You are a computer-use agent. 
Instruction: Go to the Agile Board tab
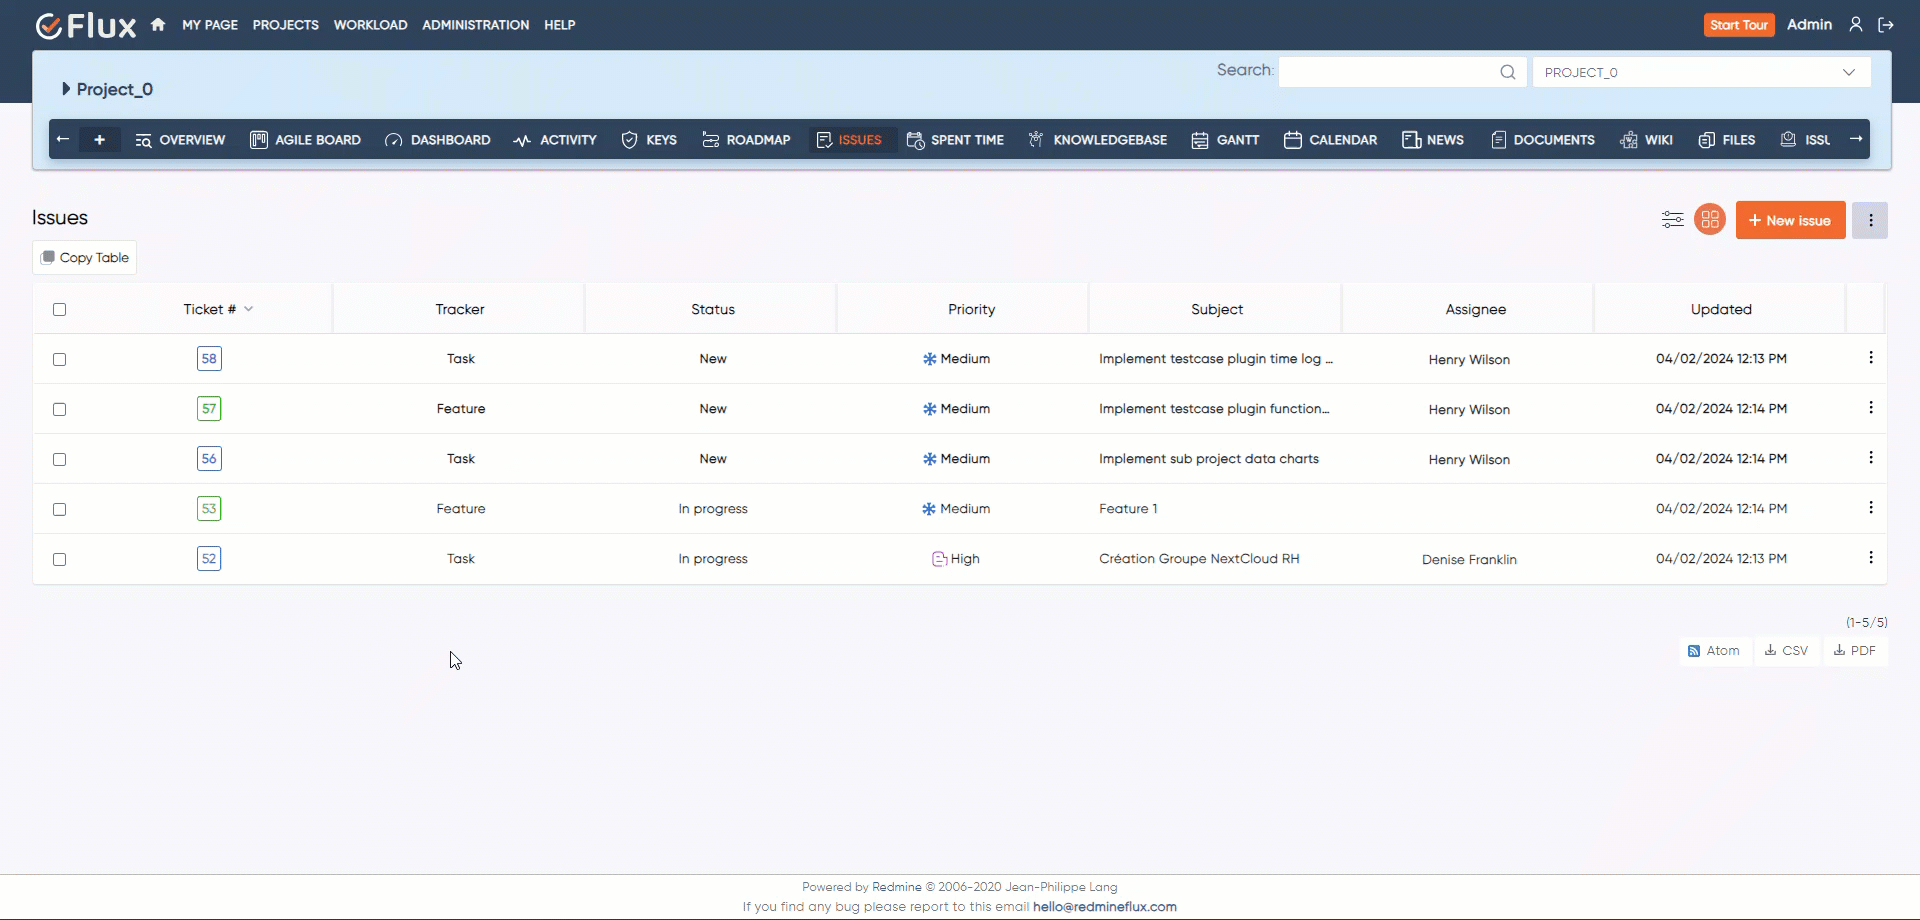click(x=305, y=140)
